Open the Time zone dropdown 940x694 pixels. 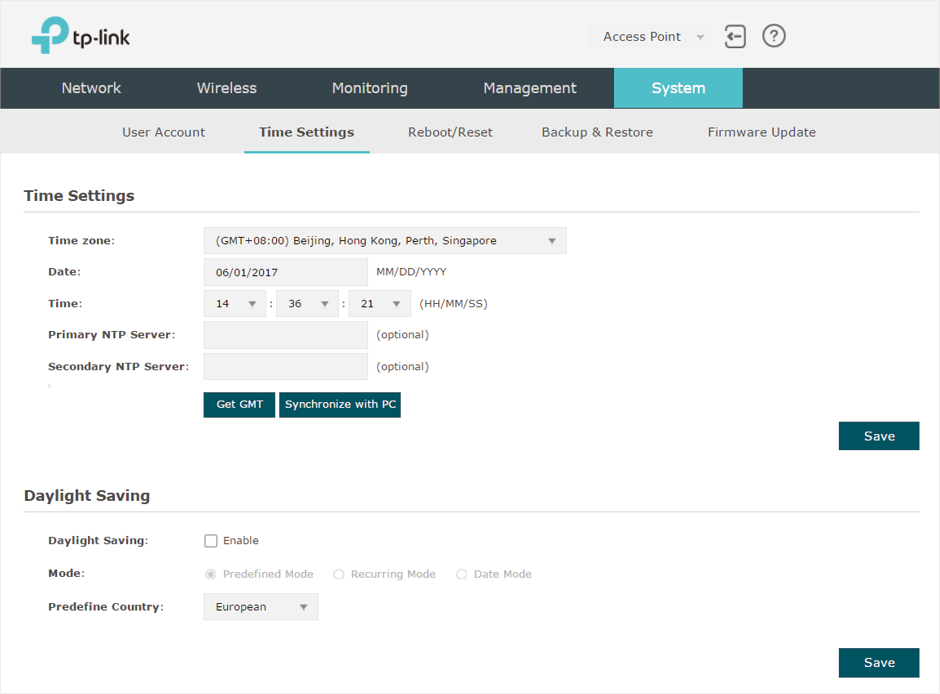coord(385,240)
